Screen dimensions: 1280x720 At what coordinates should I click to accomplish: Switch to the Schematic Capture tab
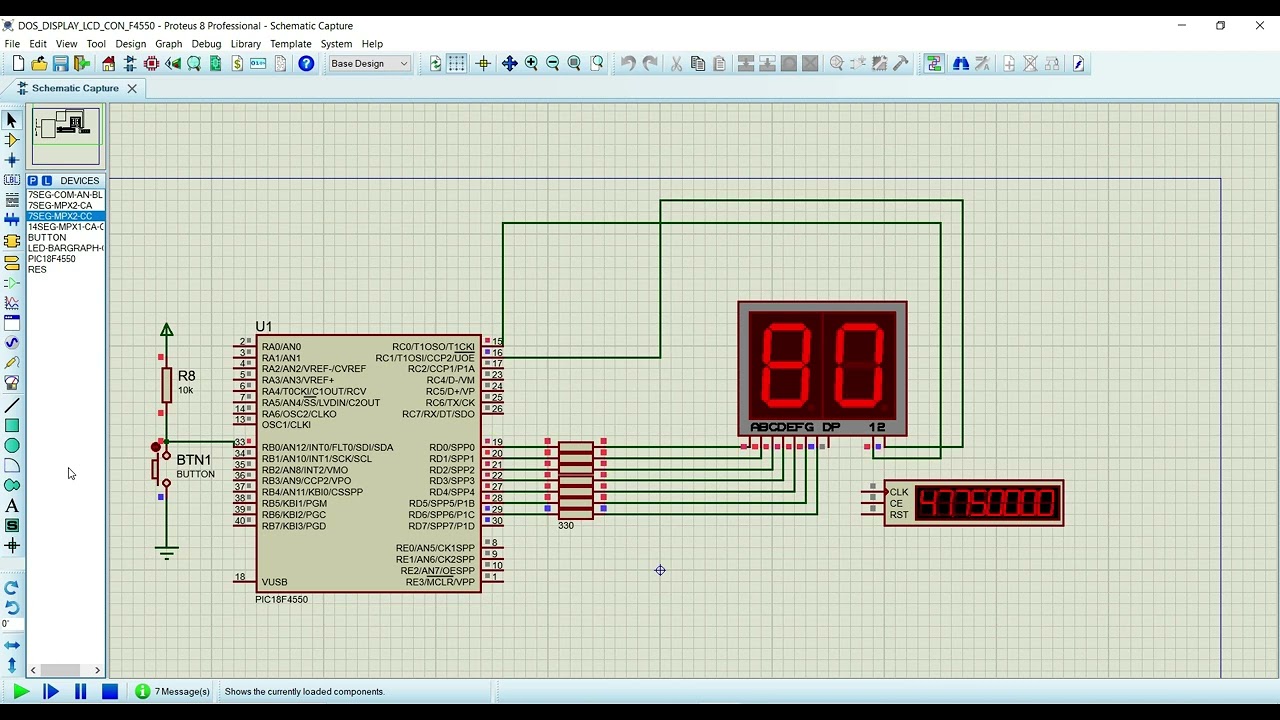(74, 88)
